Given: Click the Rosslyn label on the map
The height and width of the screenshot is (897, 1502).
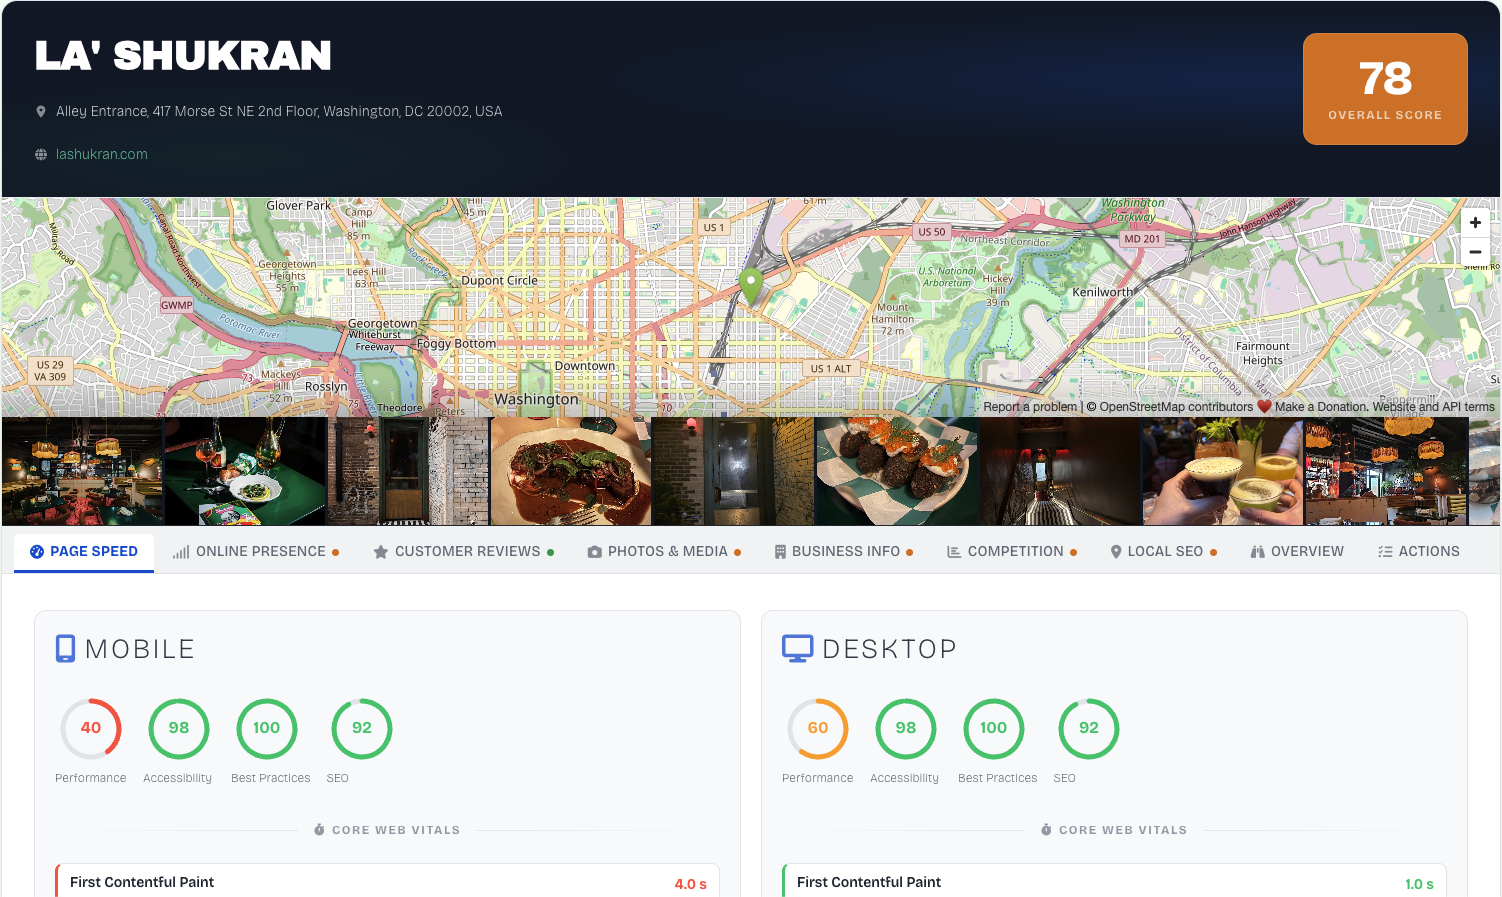Looking at the screenshot, I should point(326,387).
